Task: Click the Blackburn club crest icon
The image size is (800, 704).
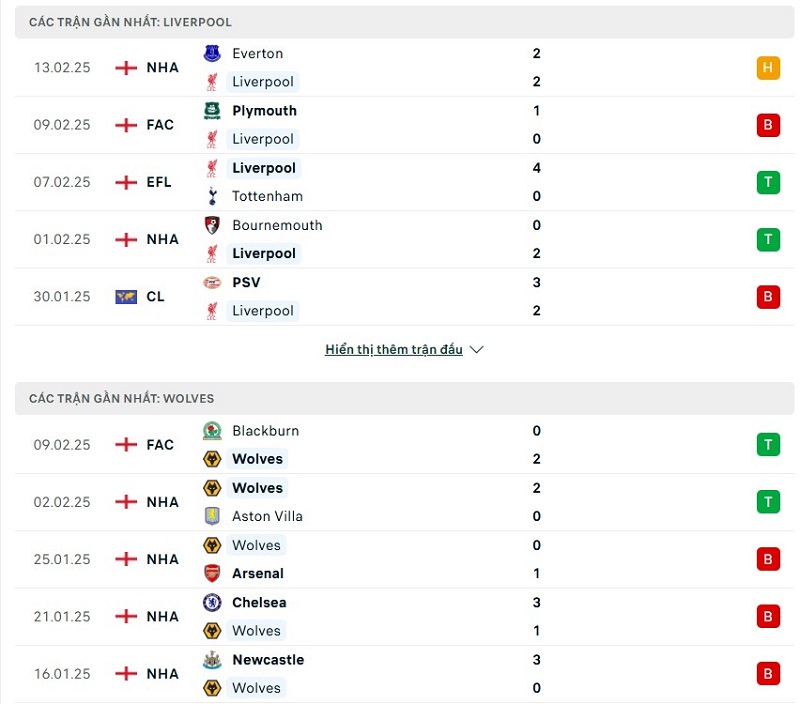Action: 212,431
